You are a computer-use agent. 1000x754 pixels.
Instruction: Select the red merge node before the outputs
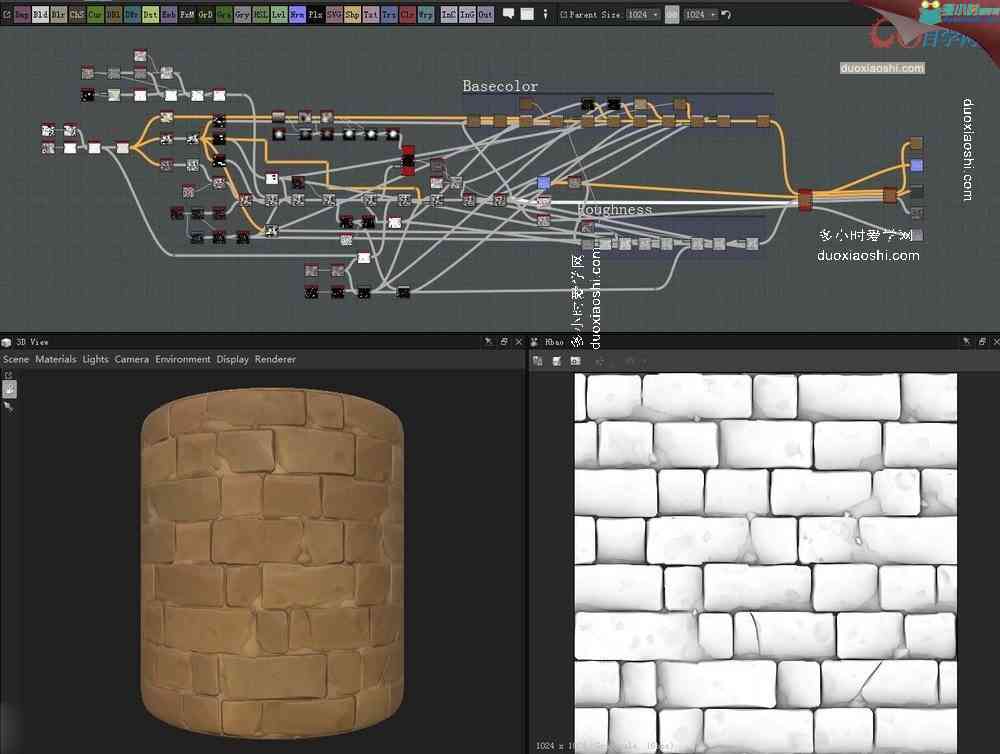coord(805,199)
